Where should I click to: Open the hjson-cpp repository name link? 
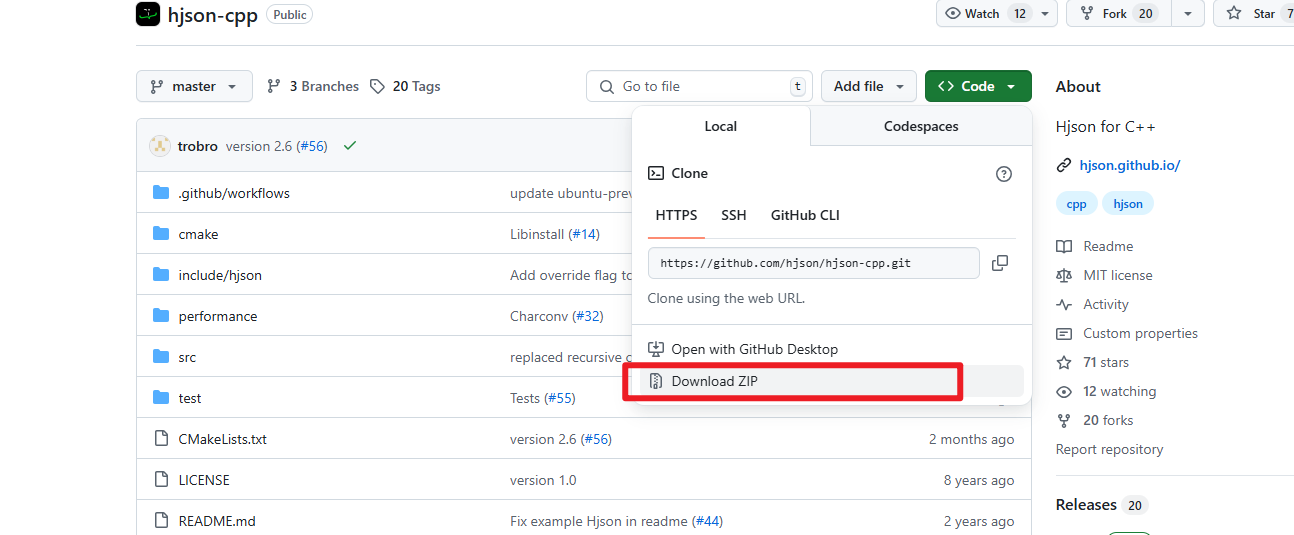pyautogui.click(x=213, y=14)
